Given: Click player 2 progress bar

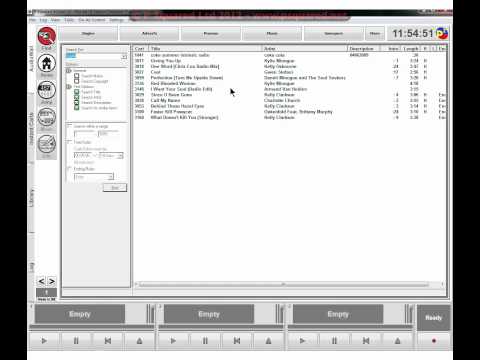Looking at the screenshot, I should point(221,328).
